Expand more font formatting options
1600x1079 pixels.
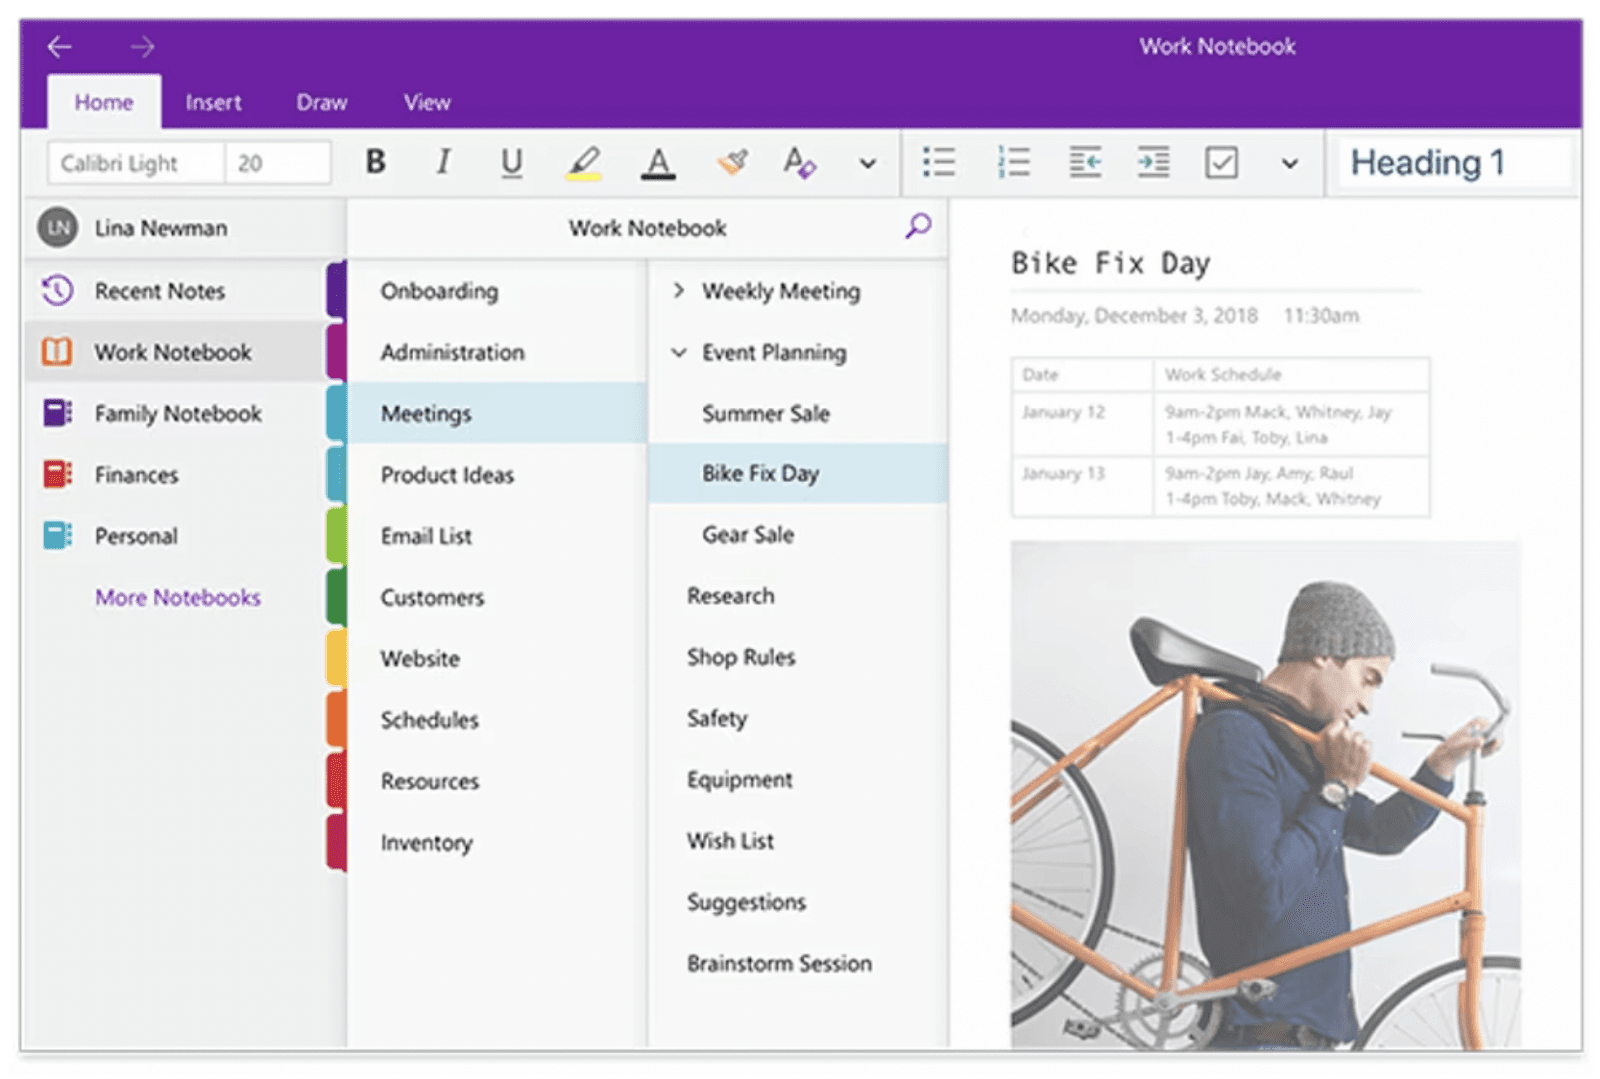pos(867,163)
